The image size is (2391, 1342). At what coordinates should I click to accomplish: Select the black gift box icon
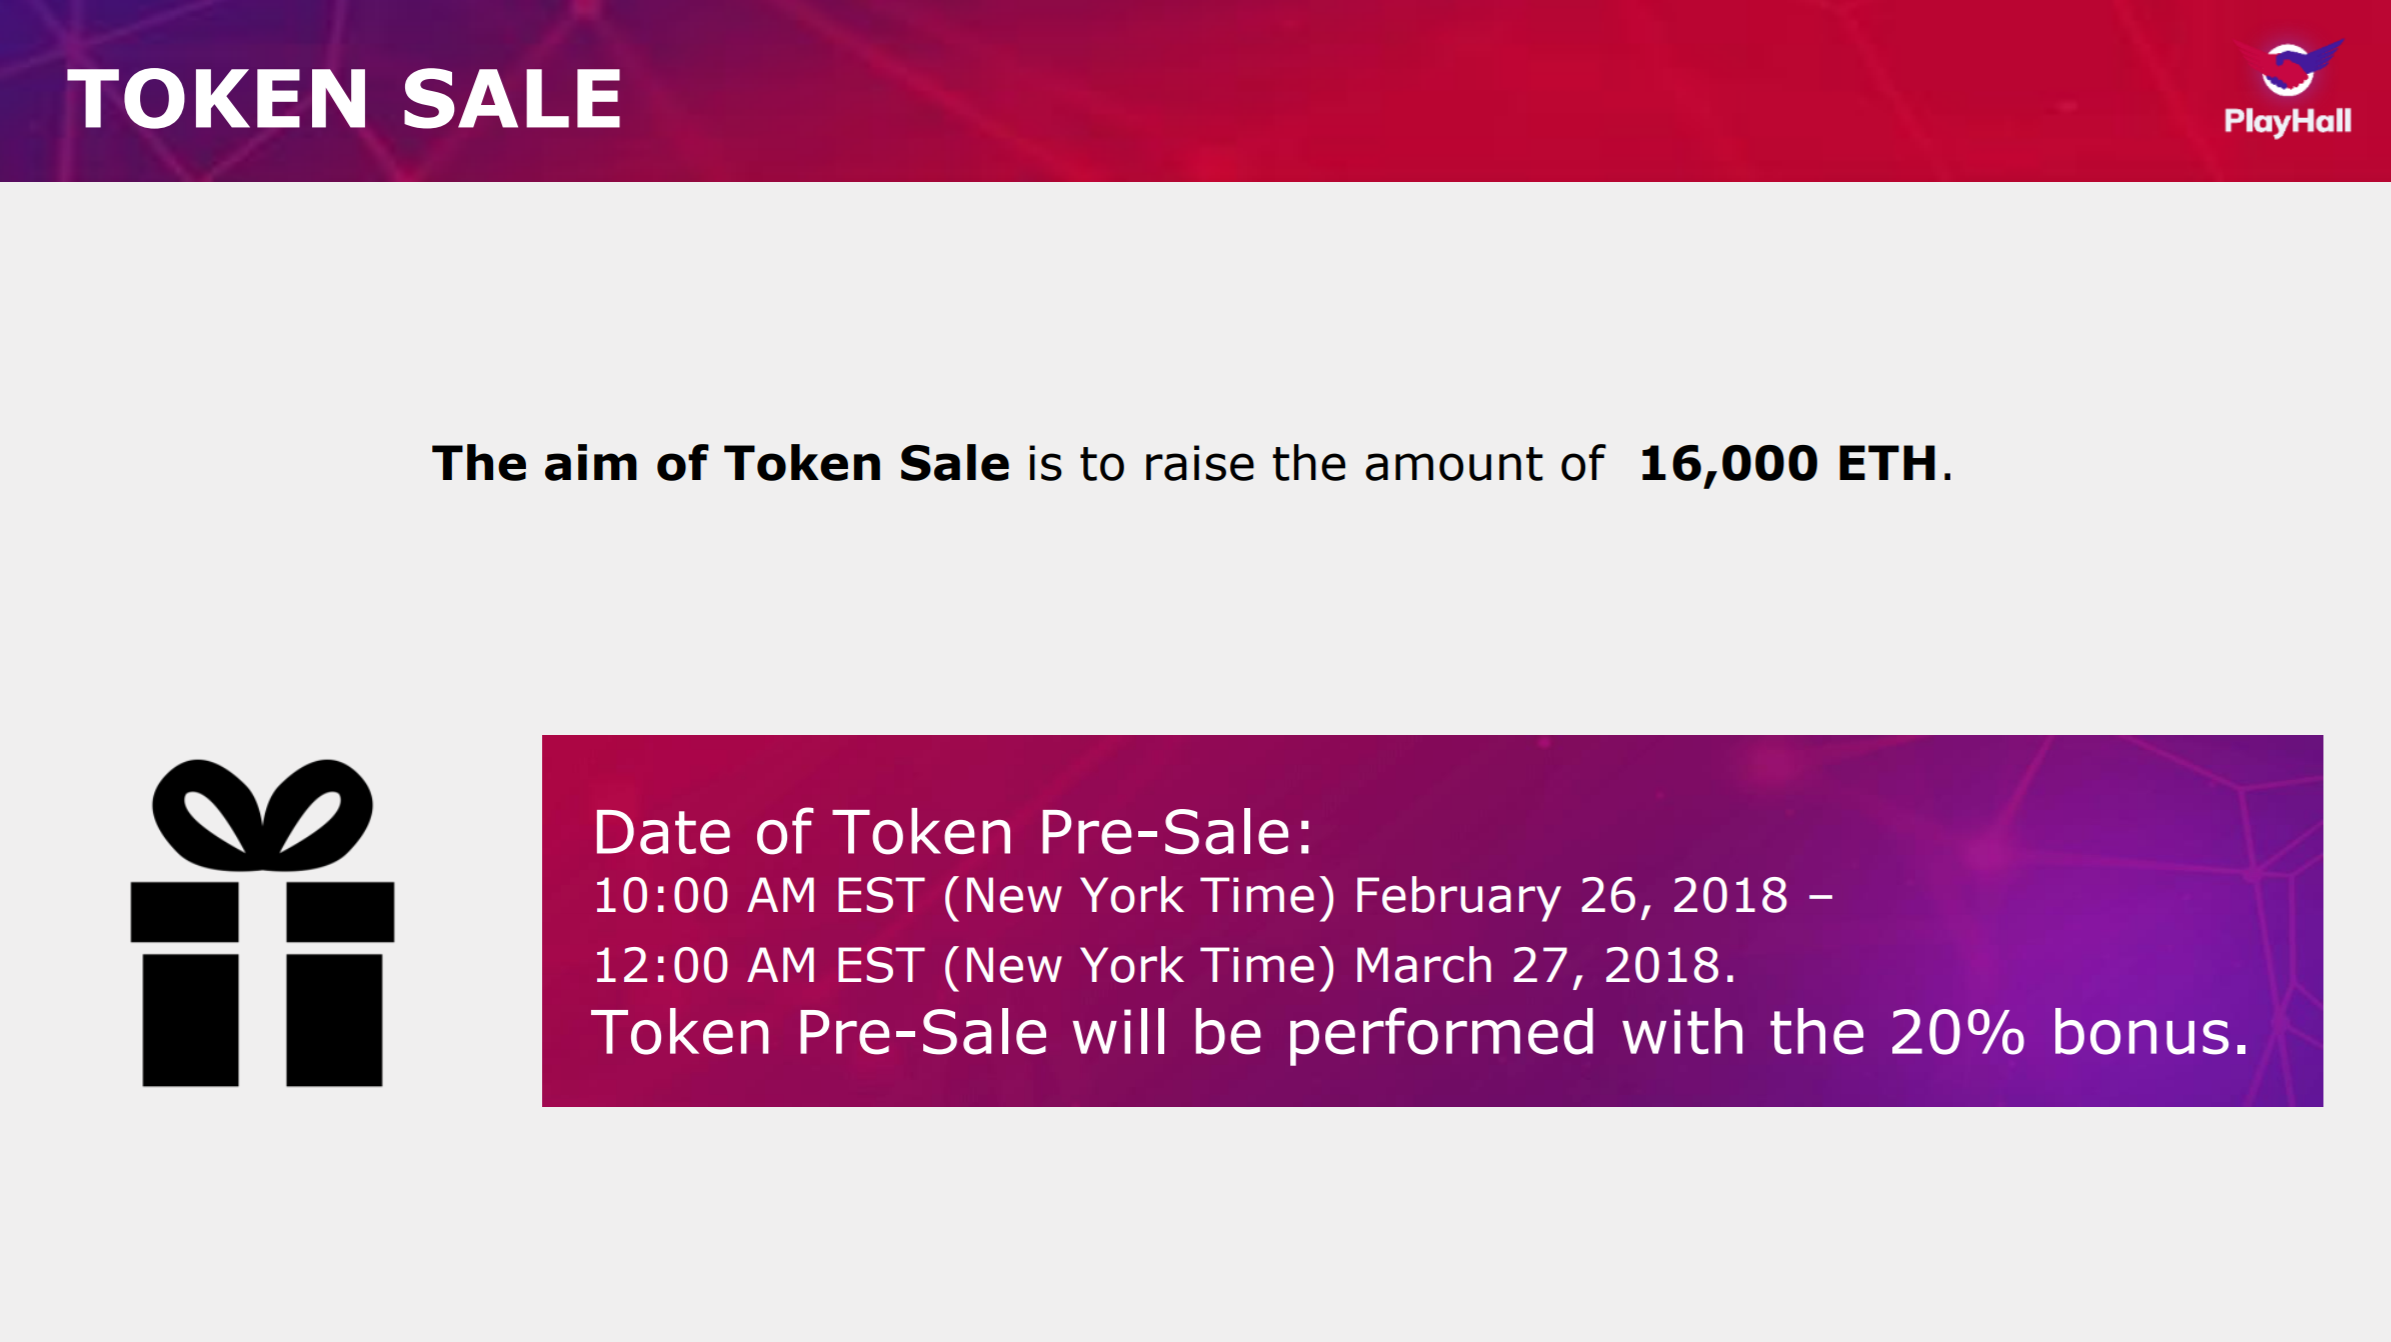pyautogui.click(x=262, y=923)
